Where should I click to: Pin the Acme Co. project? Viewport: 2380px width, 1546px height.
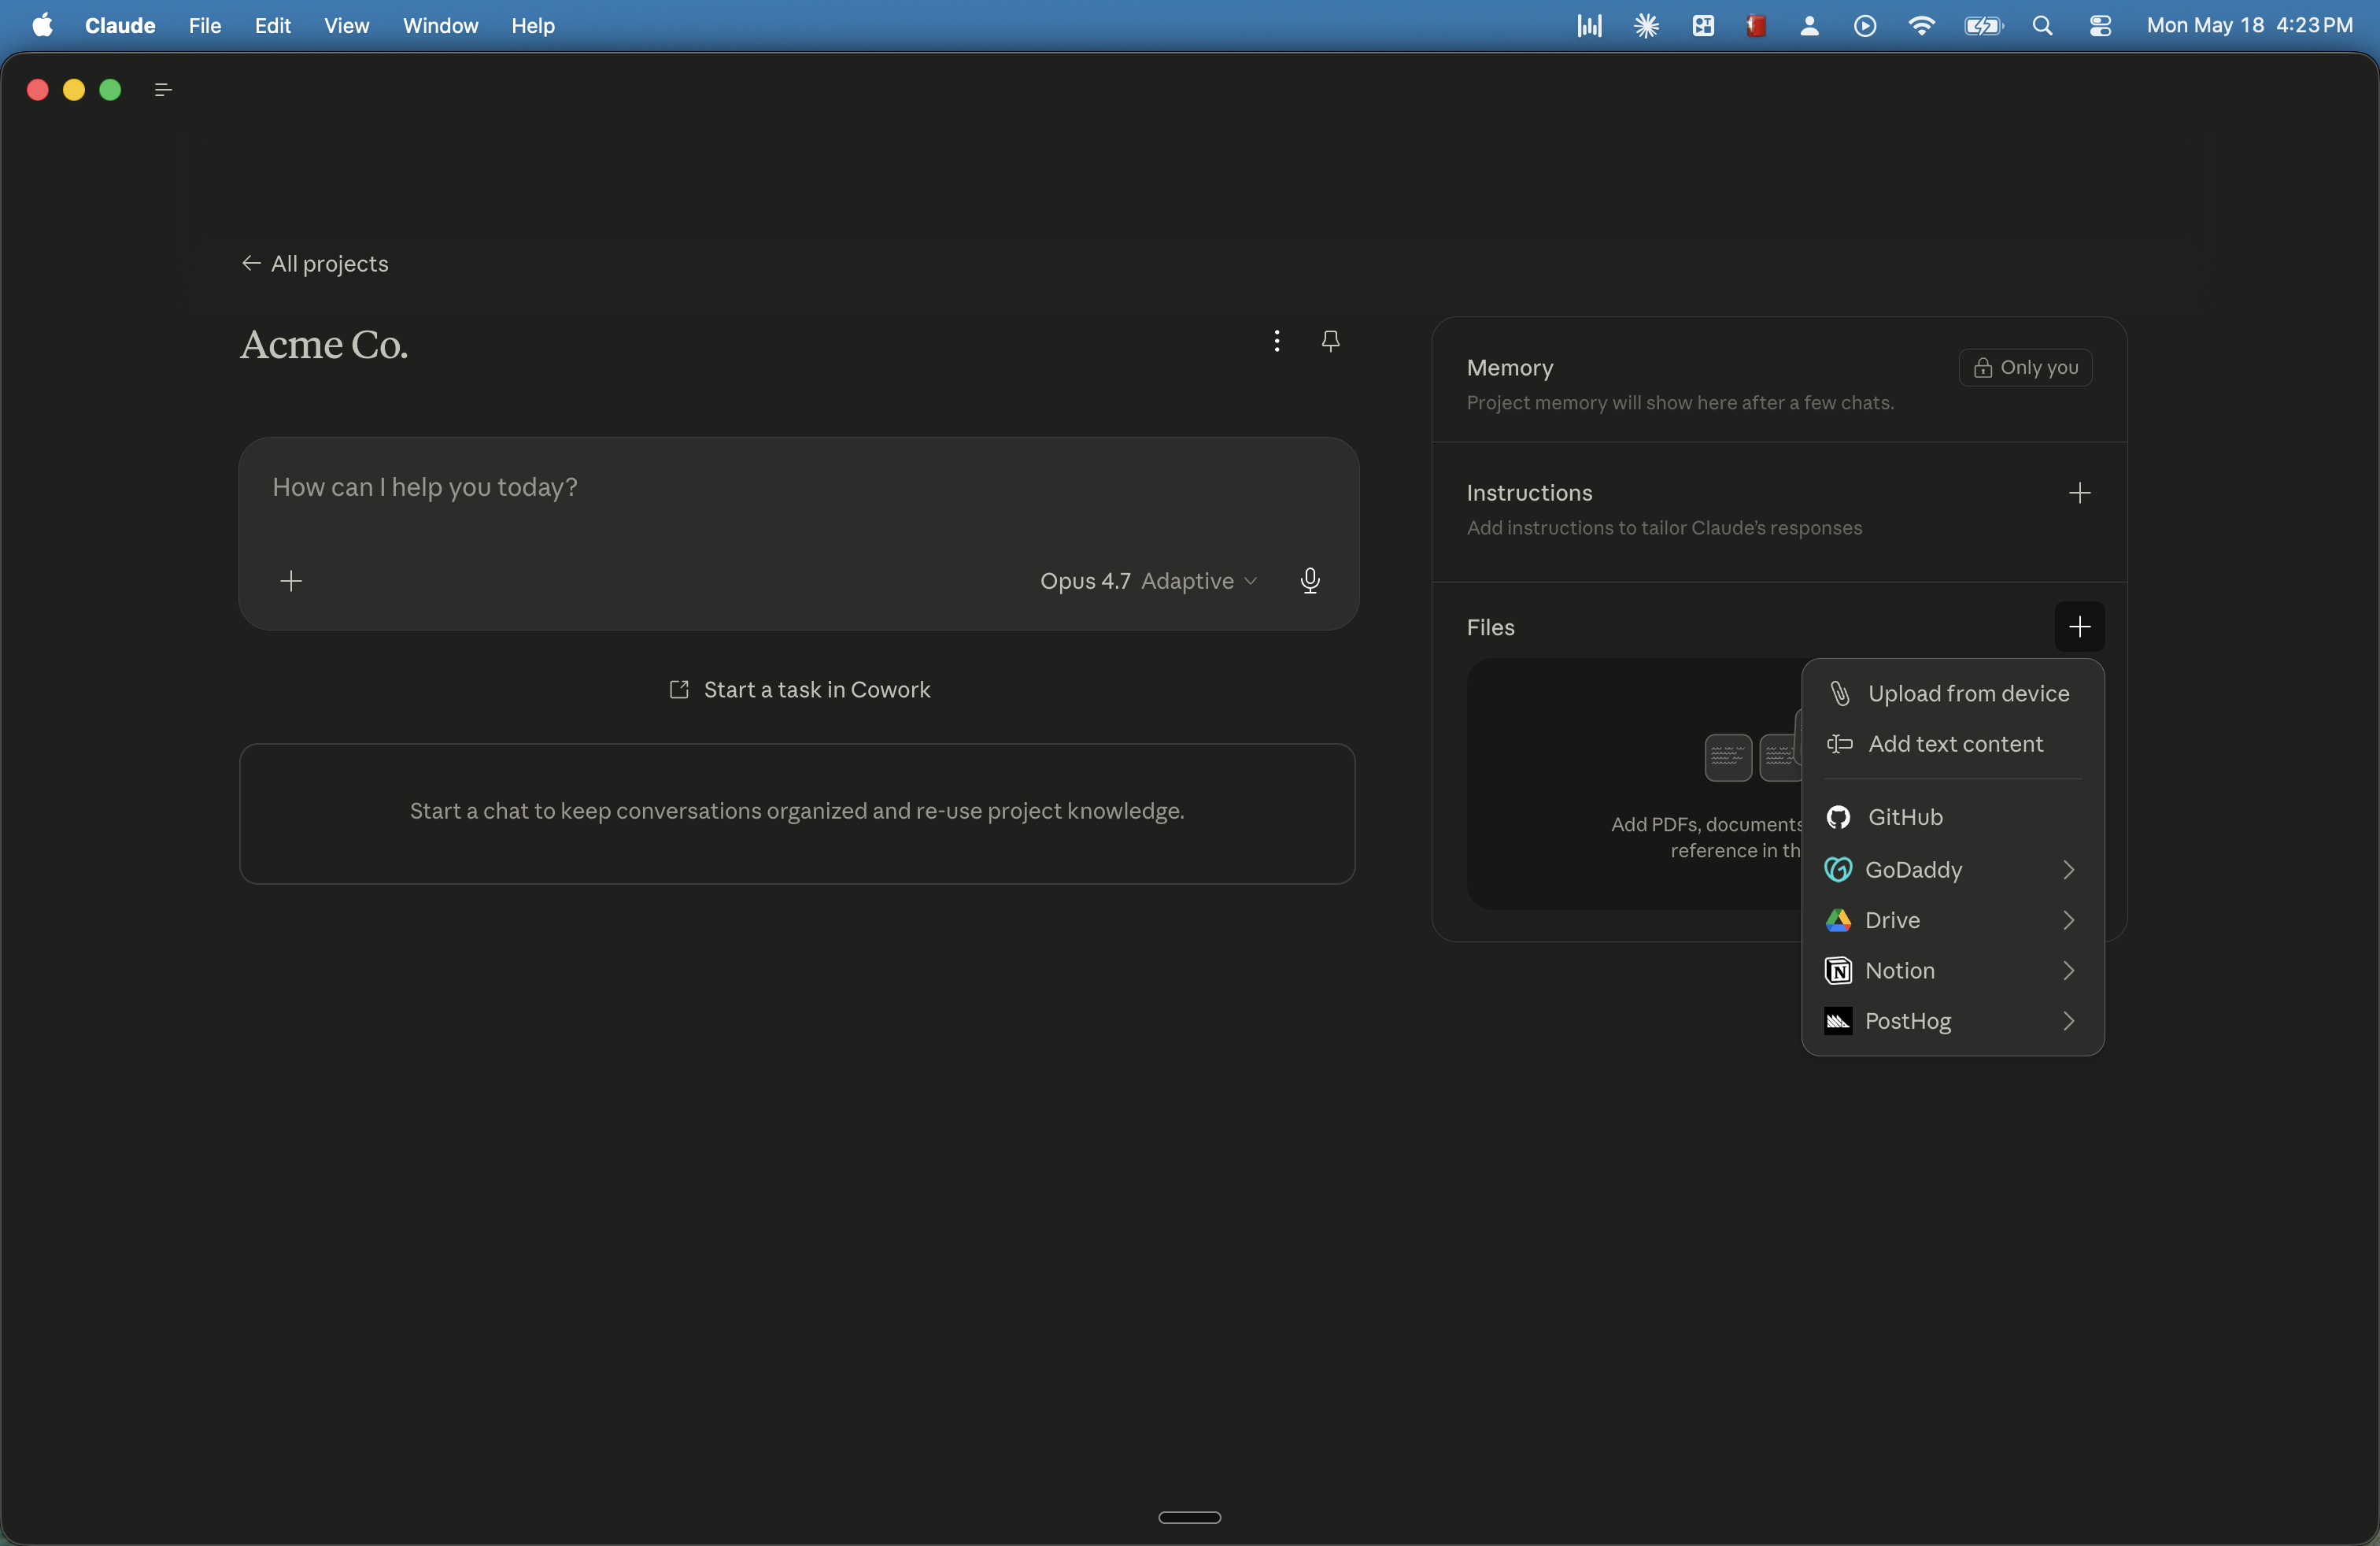1330,340
